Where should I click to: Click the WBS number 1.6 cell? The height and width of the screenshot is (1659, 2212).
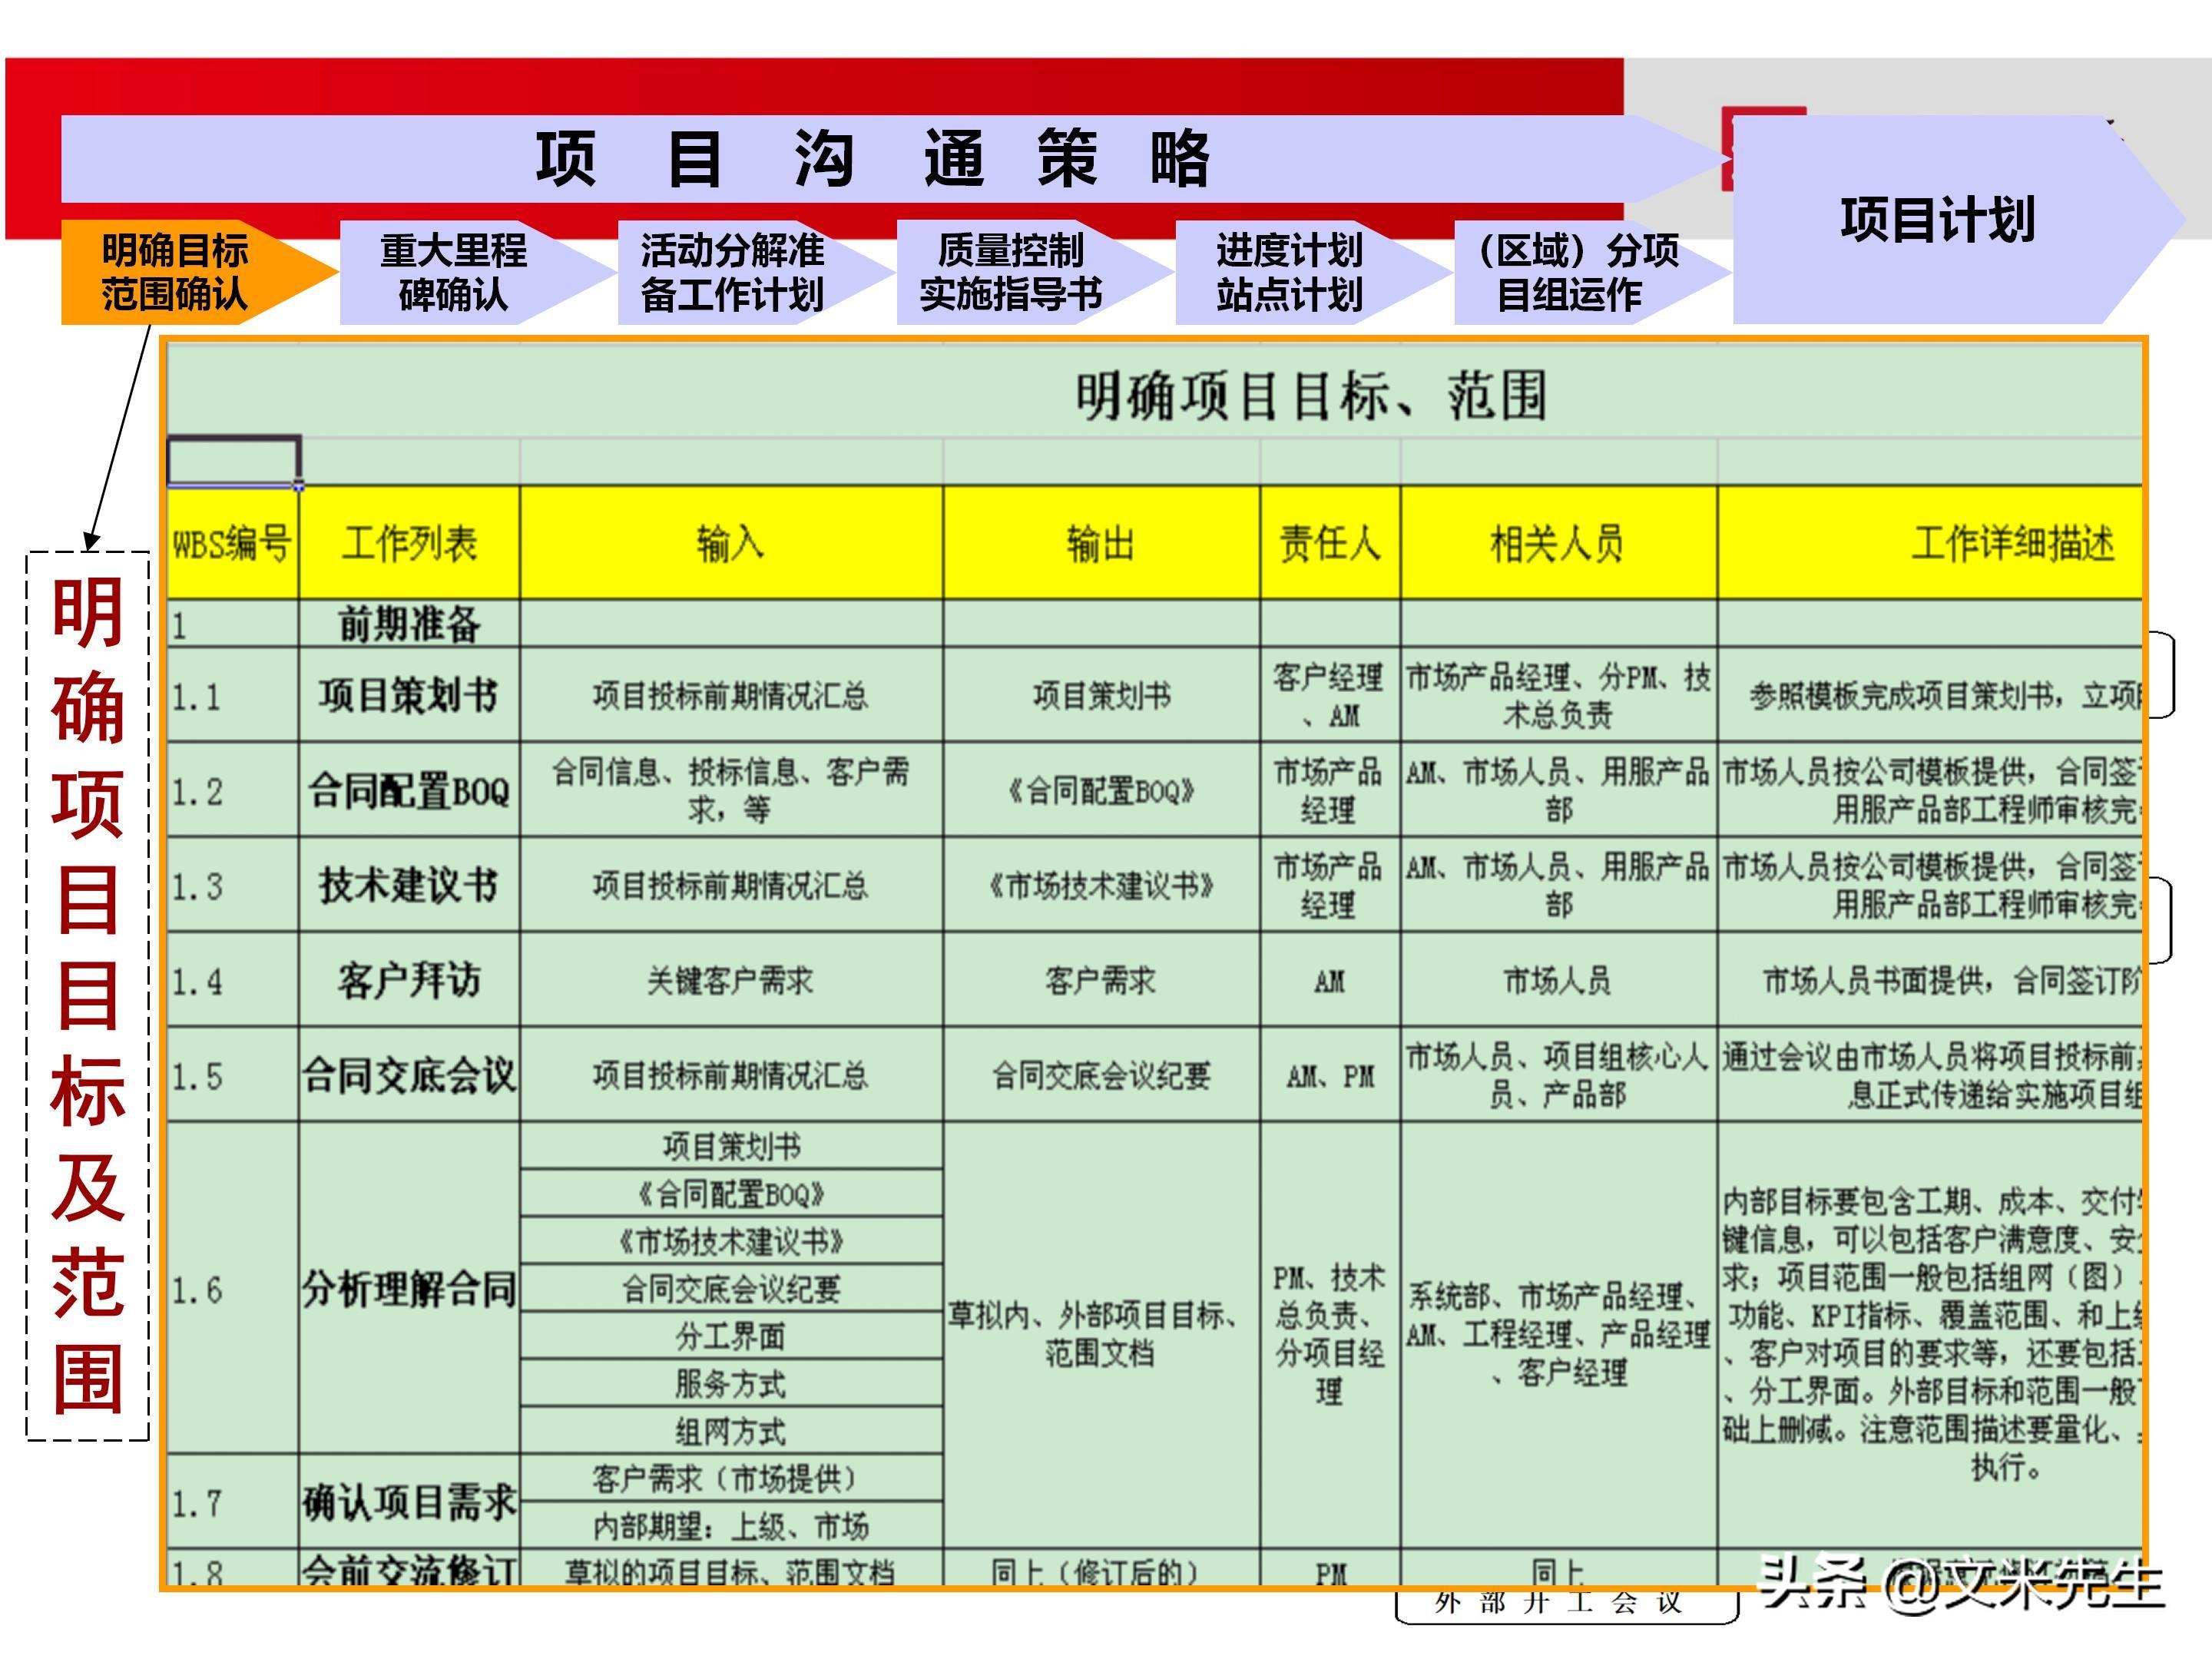(233, 1288)
